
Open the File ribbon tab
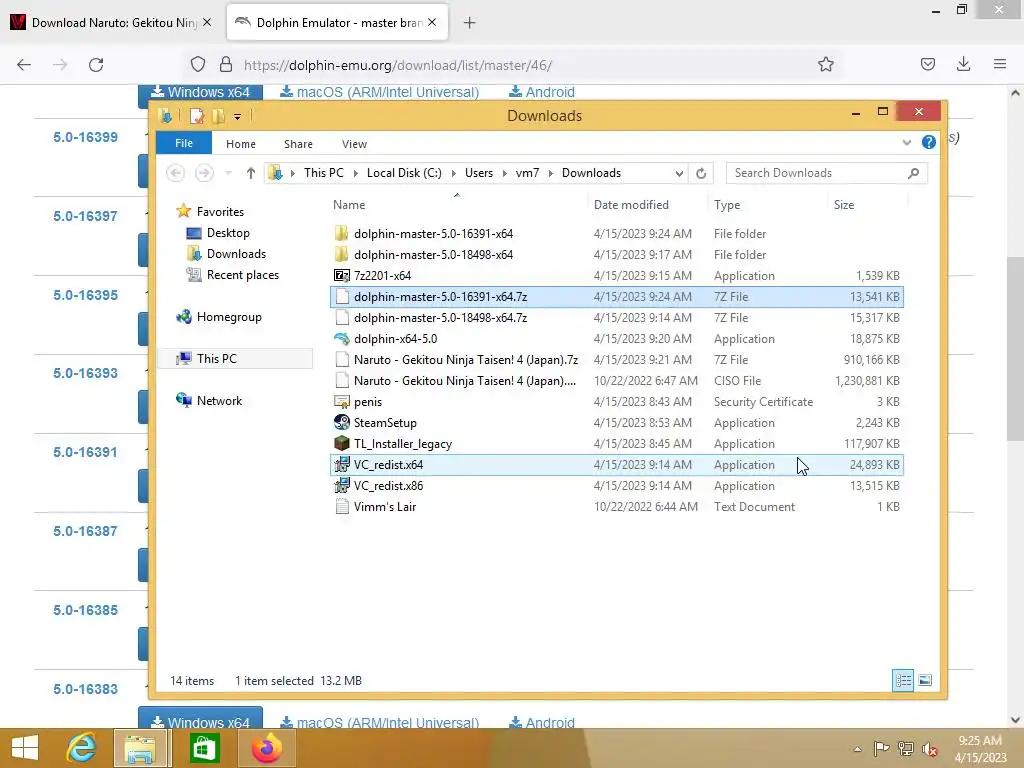(184, 143)
